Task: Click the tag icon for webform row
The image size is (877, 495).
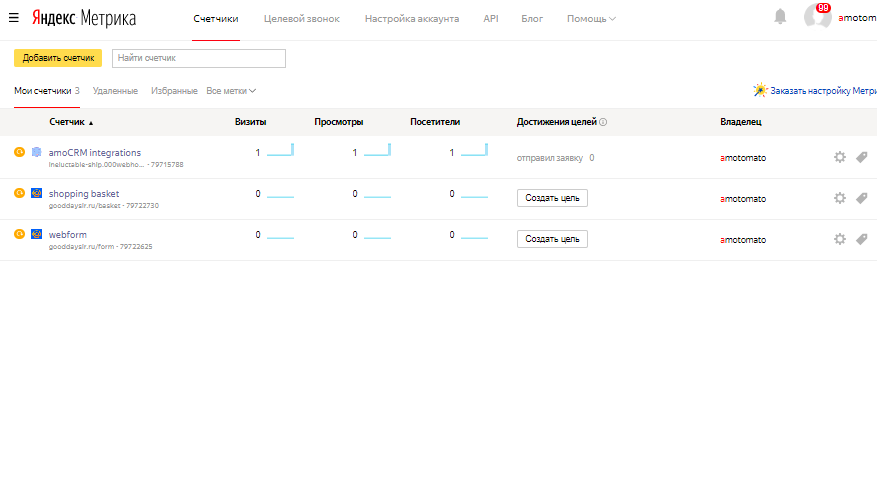Action: [862, 239]
